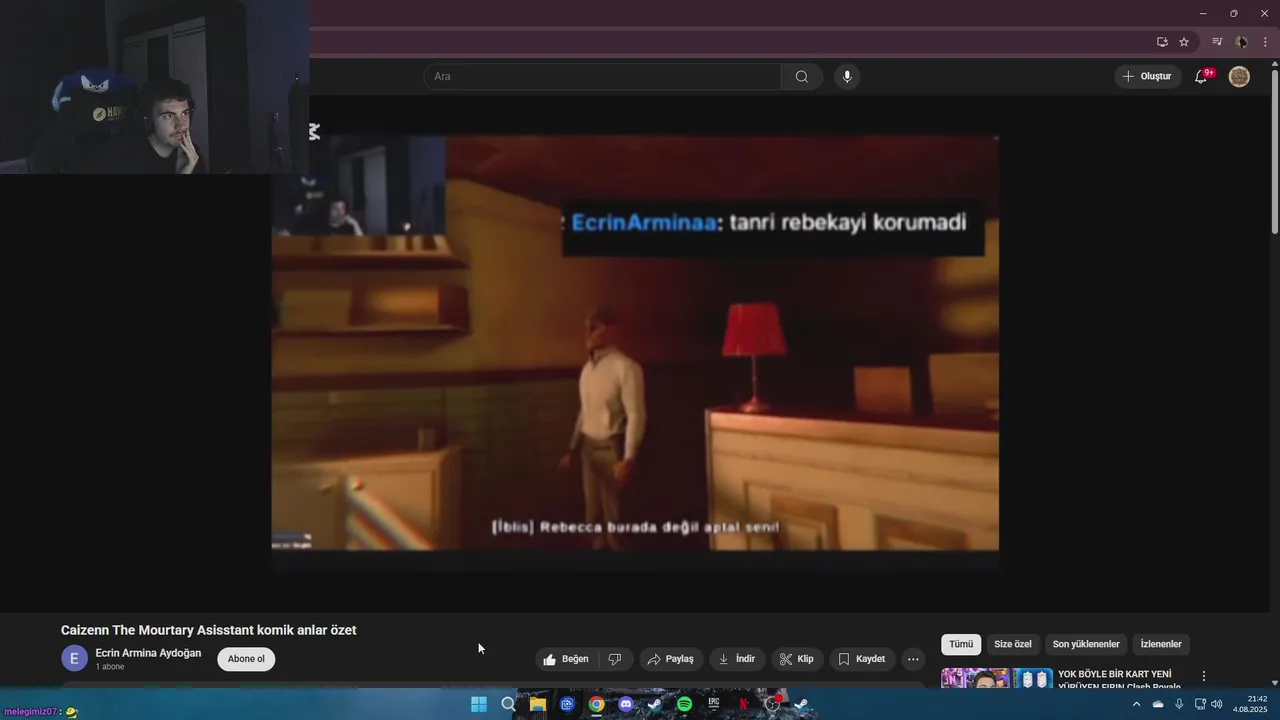Like the video with Beğen
1280x720 pixels.
coord(566,659)
